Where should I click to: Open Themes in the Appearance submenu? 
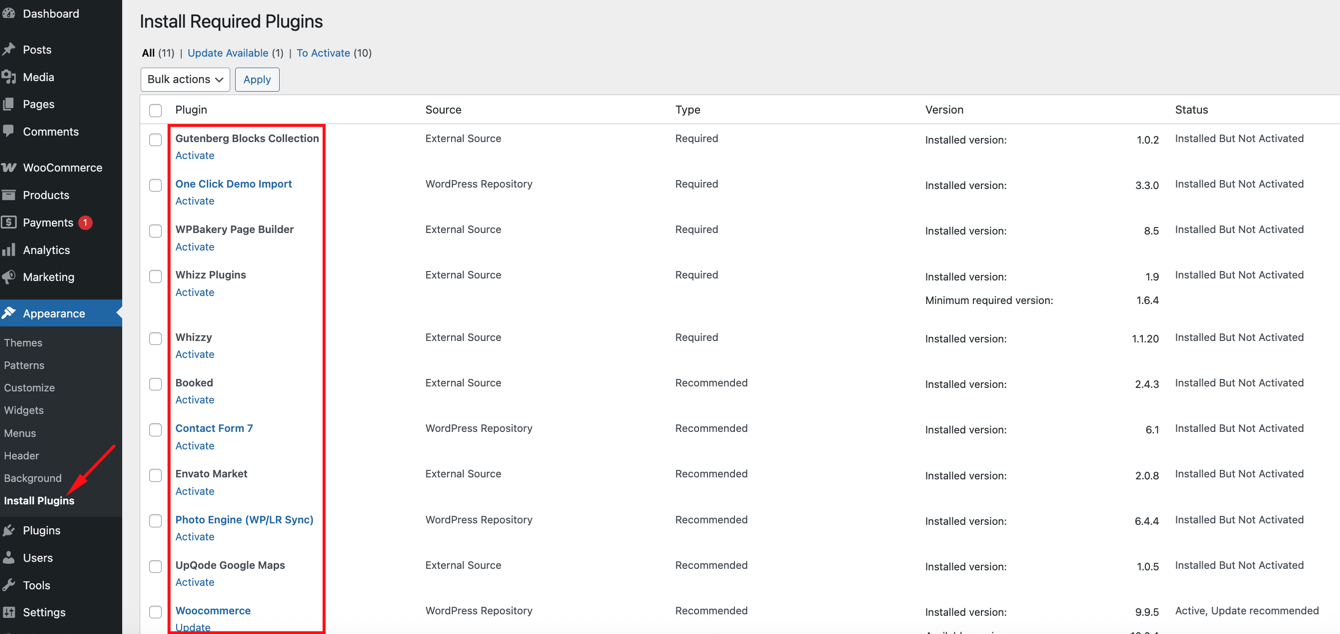(23, 343)
